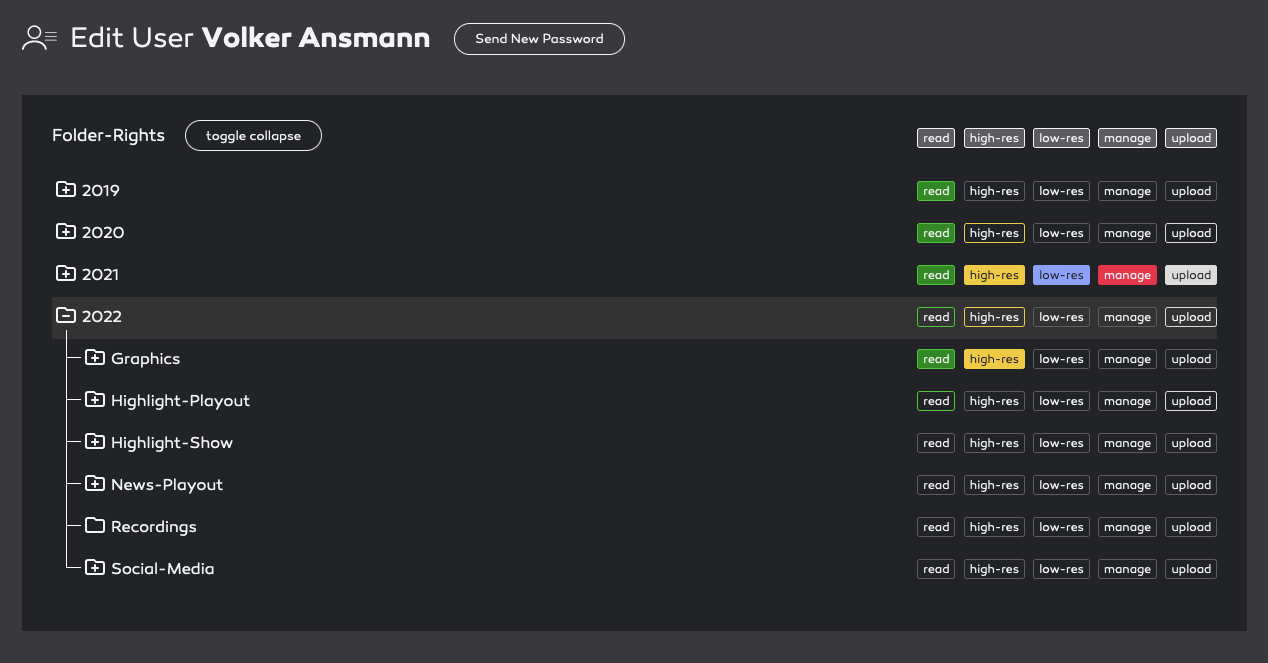This screenshot has width=1268, height=663.
Task: Expand the Graphics subfolder
Action: pos(95,357)
